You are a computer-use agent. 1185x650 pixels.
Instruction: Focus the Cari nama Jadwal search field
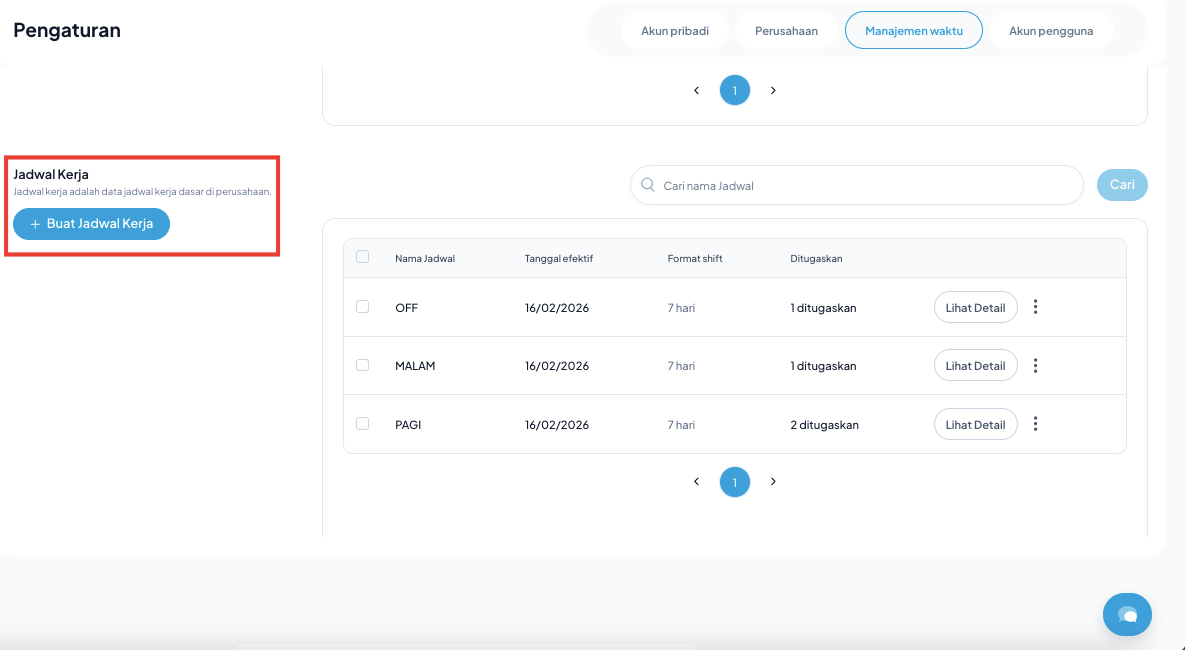pos(865,185)
